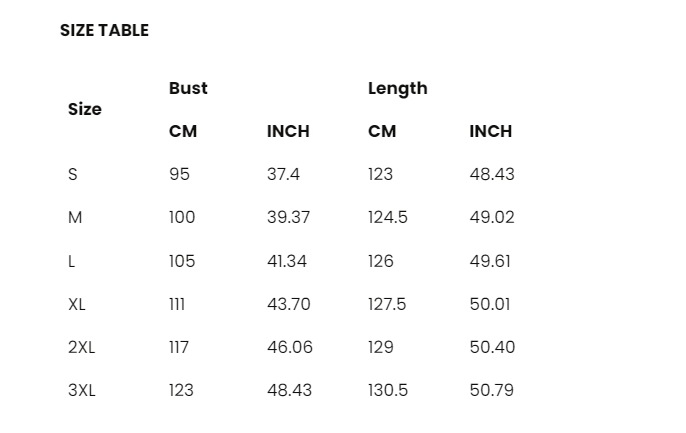Image resolution: width=686 pixels, height=433 pixels.
Task: Select the S size row label
Action: click(x=73, y=175)
